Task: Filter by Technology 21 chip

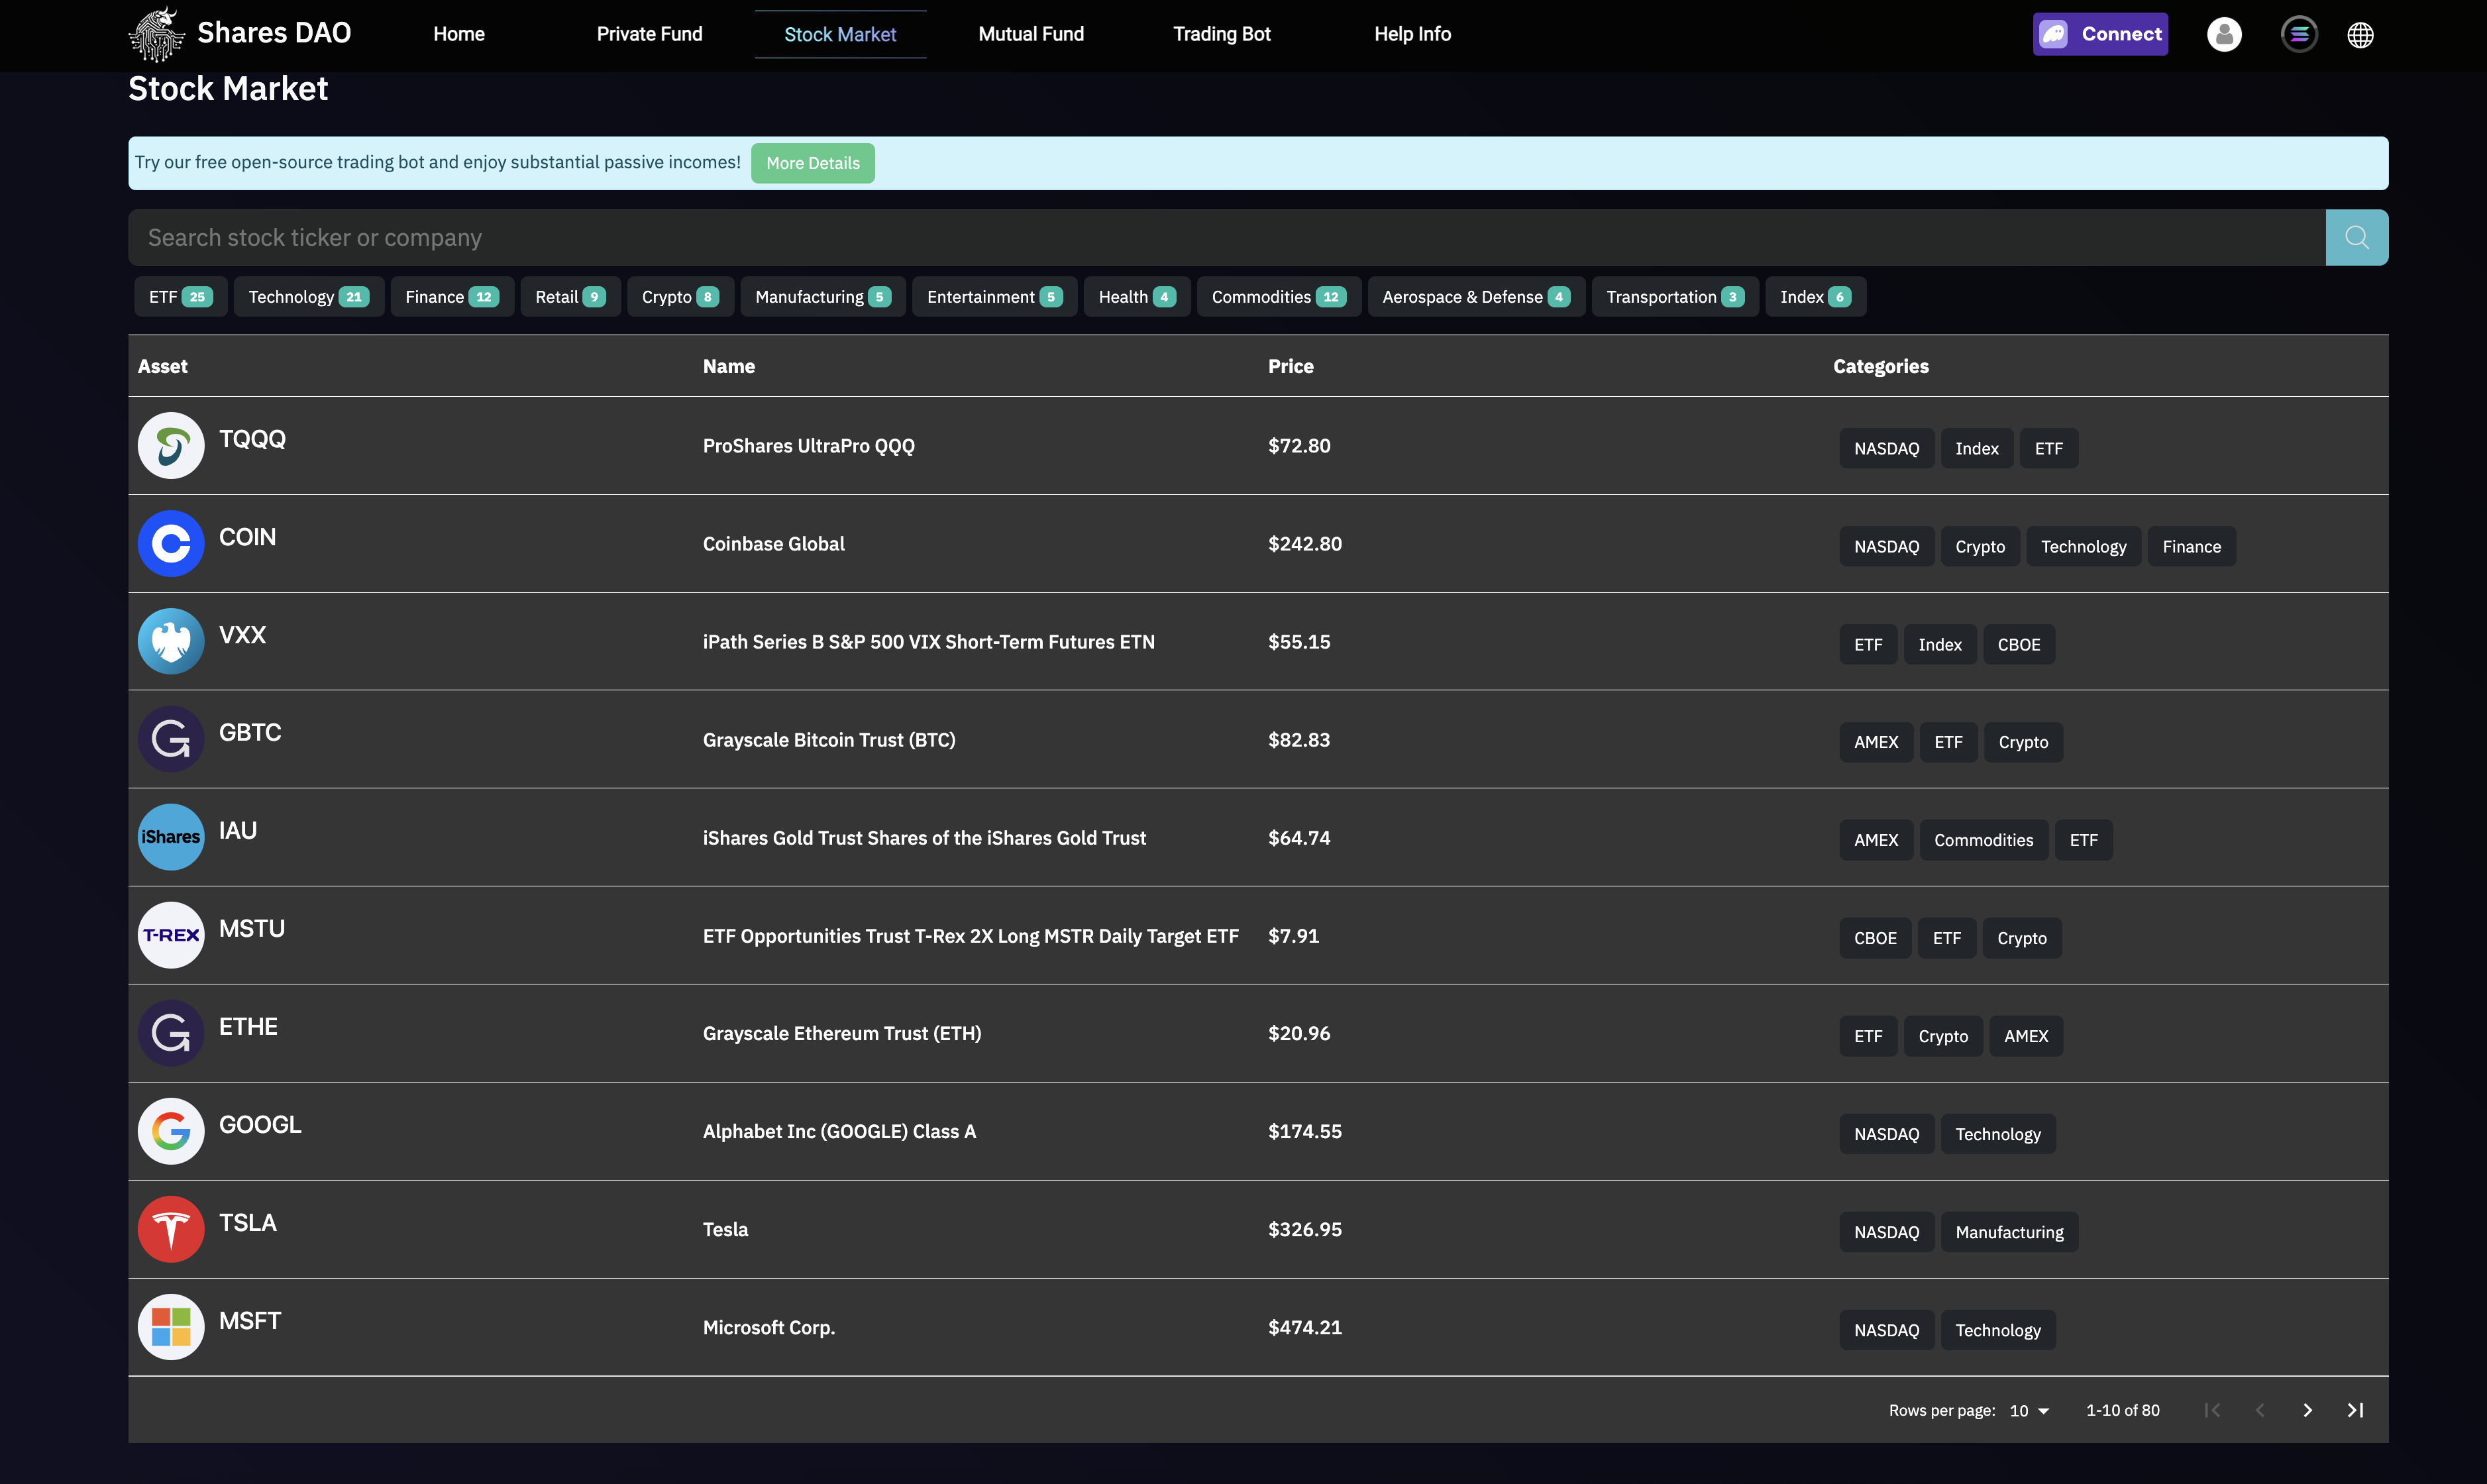Action: click(309, 297)
